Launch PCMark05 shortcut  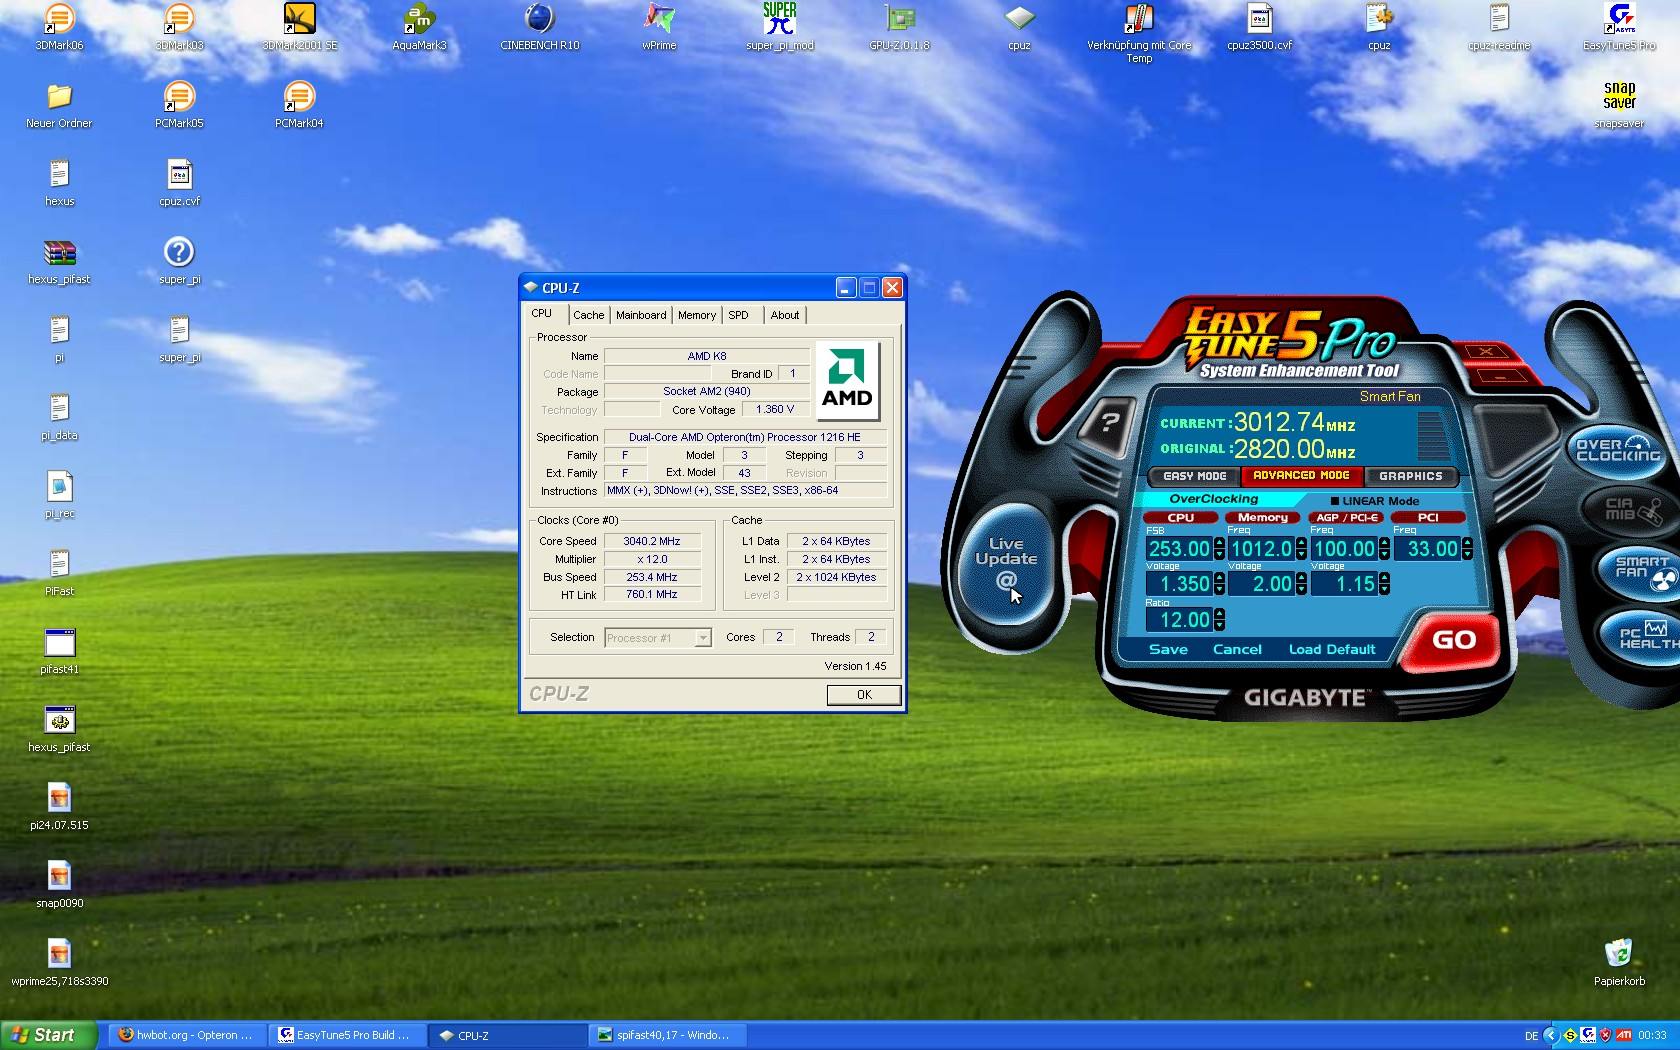pyautogui.click(x=179, y=105)
